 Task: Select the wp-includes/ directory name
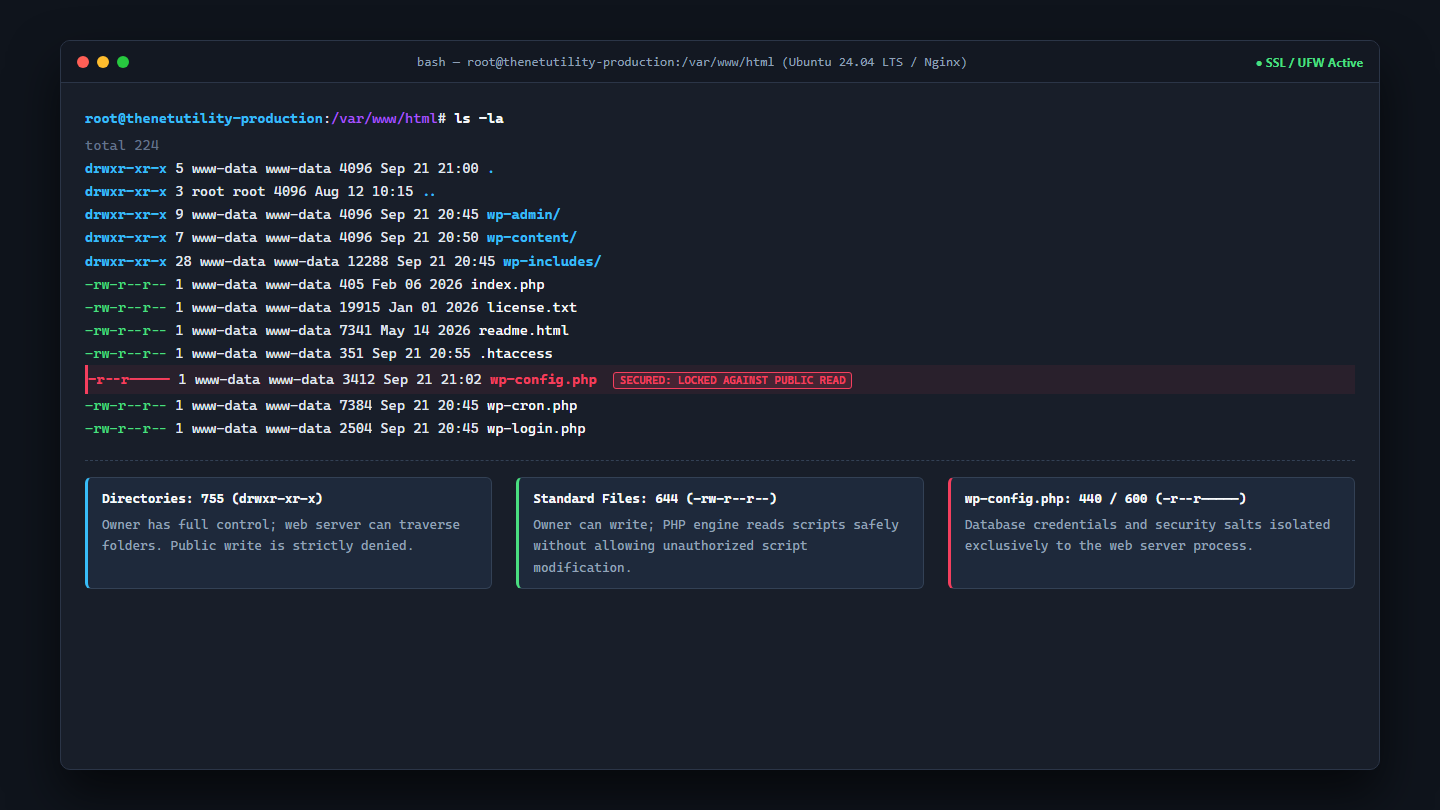click(x=552, y=261)
